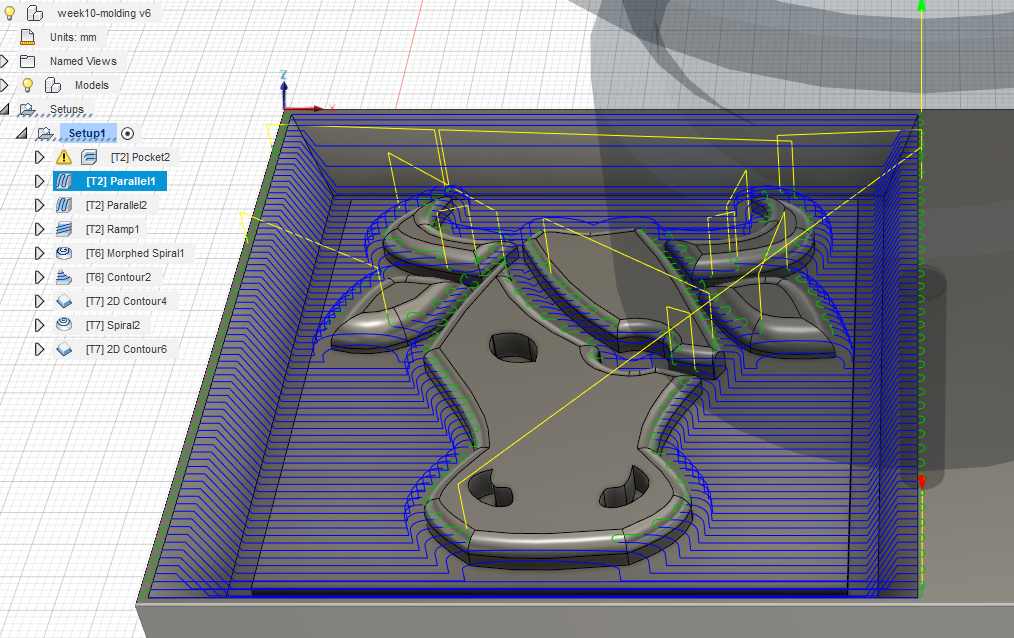Screen dimensions: 1014x638
Task: Click the document icon beside week10-molding v6
Action: coord(34,13)
